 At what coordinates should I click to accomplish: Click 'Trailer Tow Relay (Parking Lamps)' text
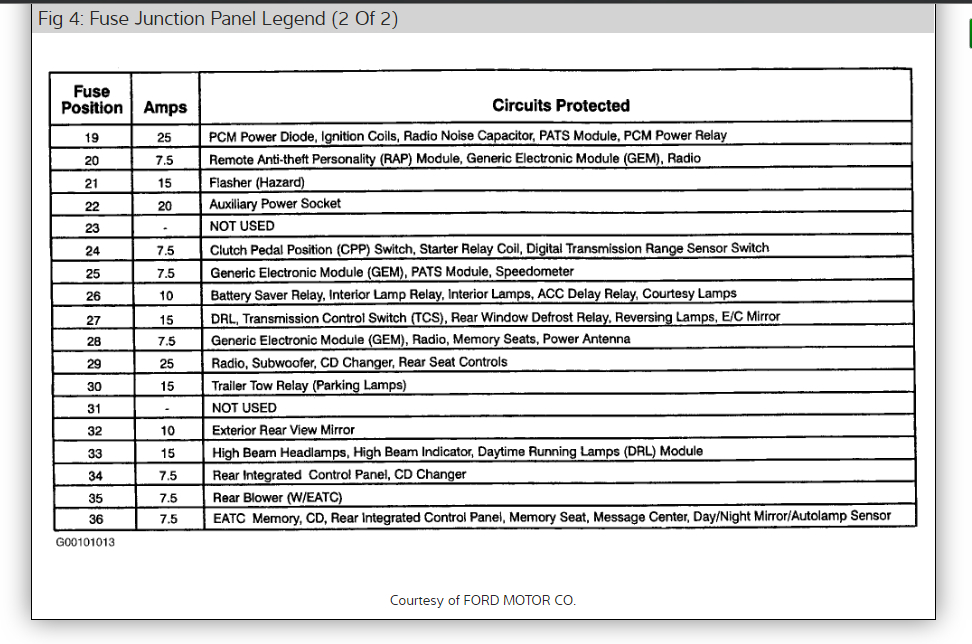click(309, 386)
